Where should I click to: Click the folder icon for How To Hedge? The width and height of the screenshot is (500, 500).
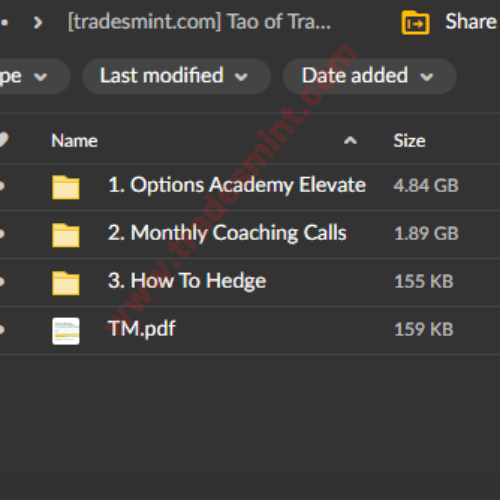click(x=66, y=283)
